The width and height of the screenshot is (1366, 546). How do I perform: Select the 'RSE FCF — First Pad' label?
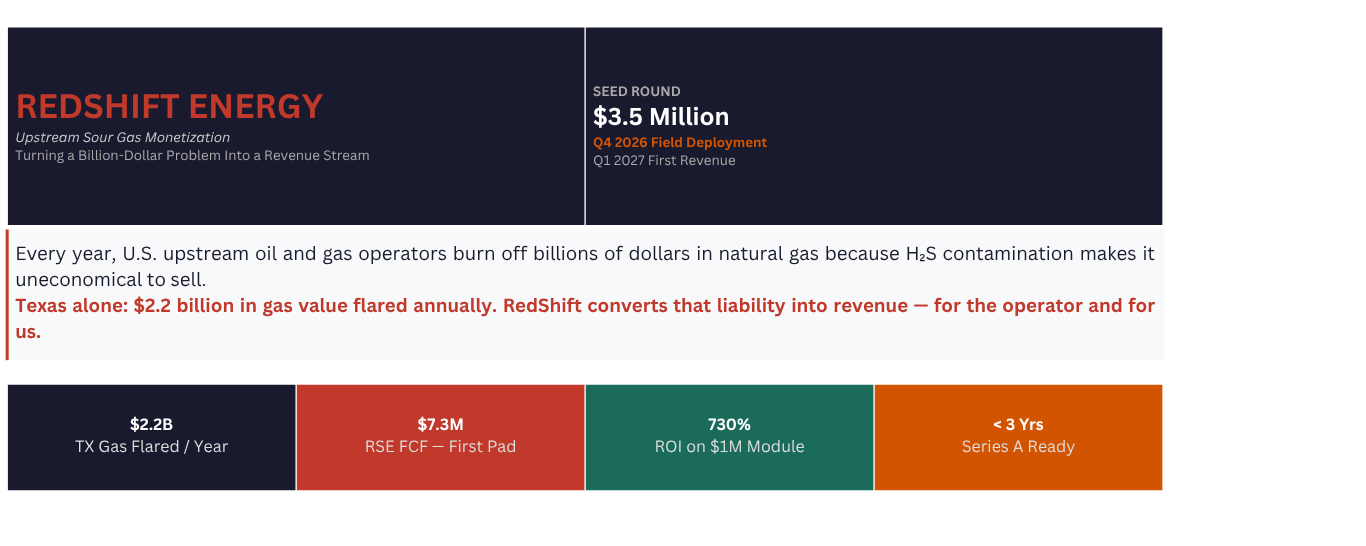coord(441,446)
